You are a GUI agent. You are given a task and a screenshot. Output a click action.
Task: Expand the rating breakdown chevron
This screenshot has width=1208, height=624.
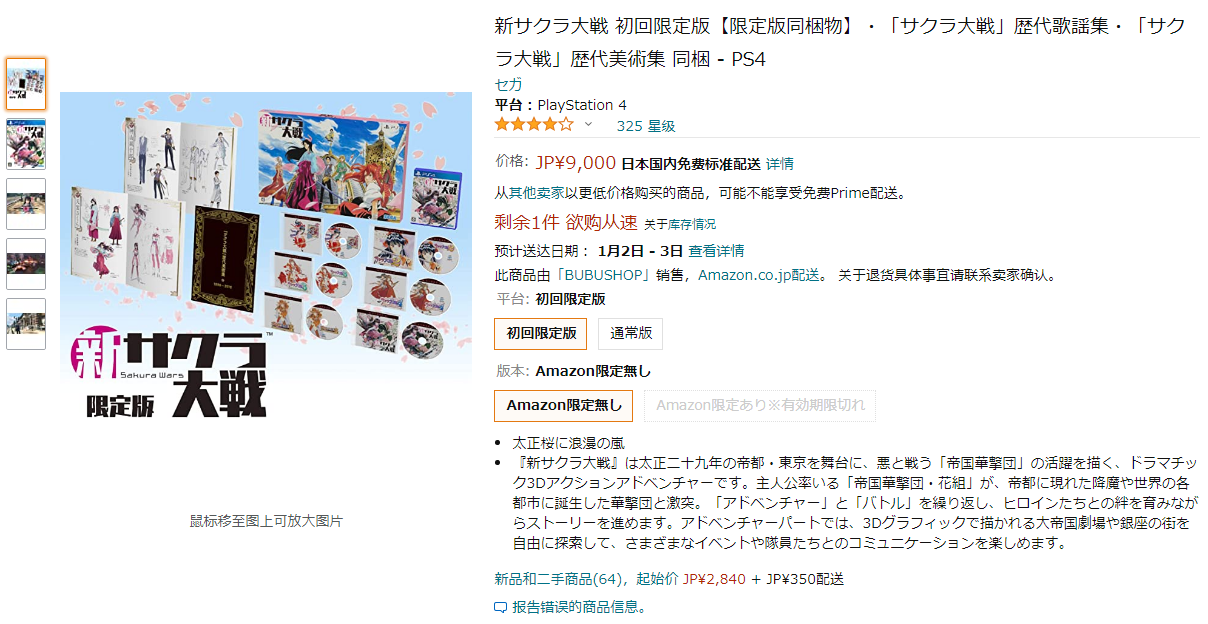pyautogui.click(x=588, y=125)
